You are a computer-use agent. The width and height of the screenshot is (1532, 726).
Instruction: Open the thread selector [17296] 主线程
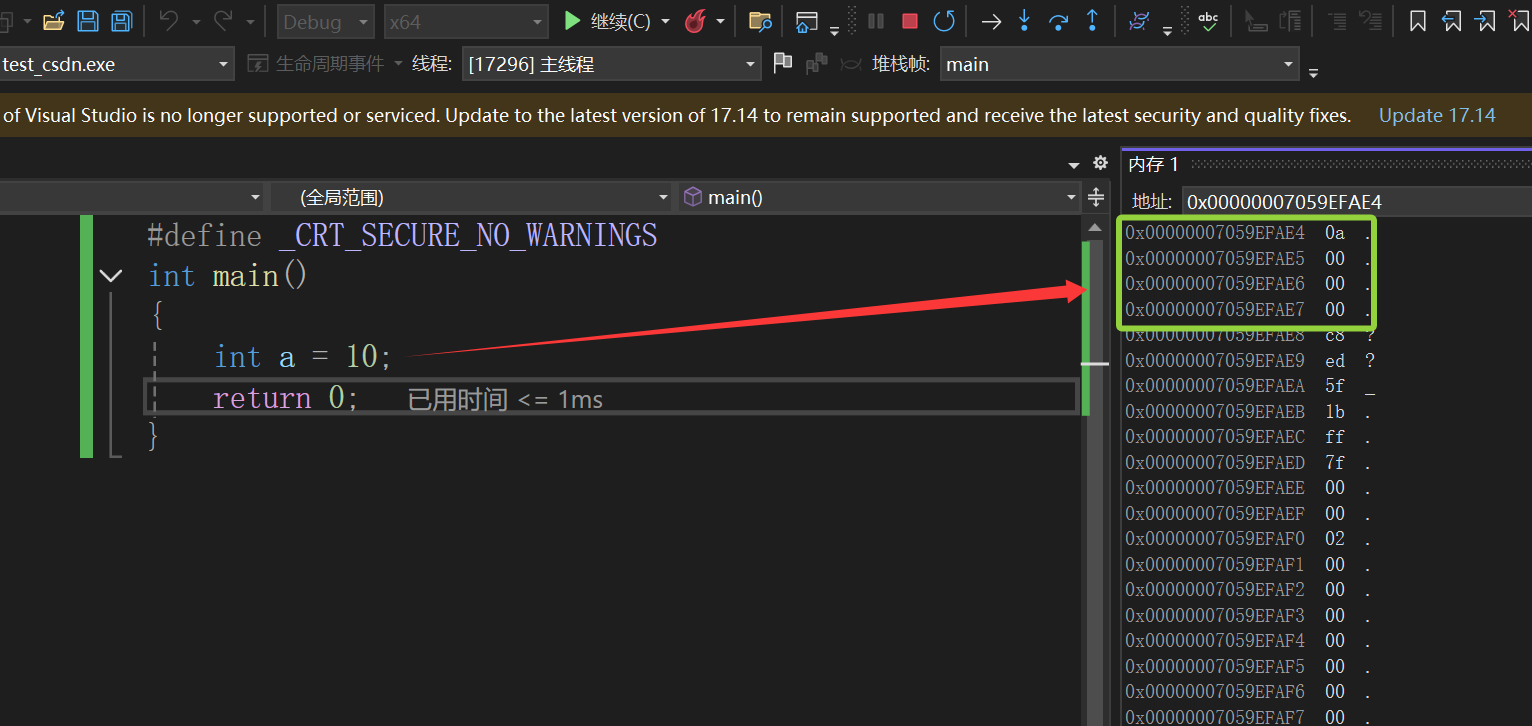pos(612,64)
